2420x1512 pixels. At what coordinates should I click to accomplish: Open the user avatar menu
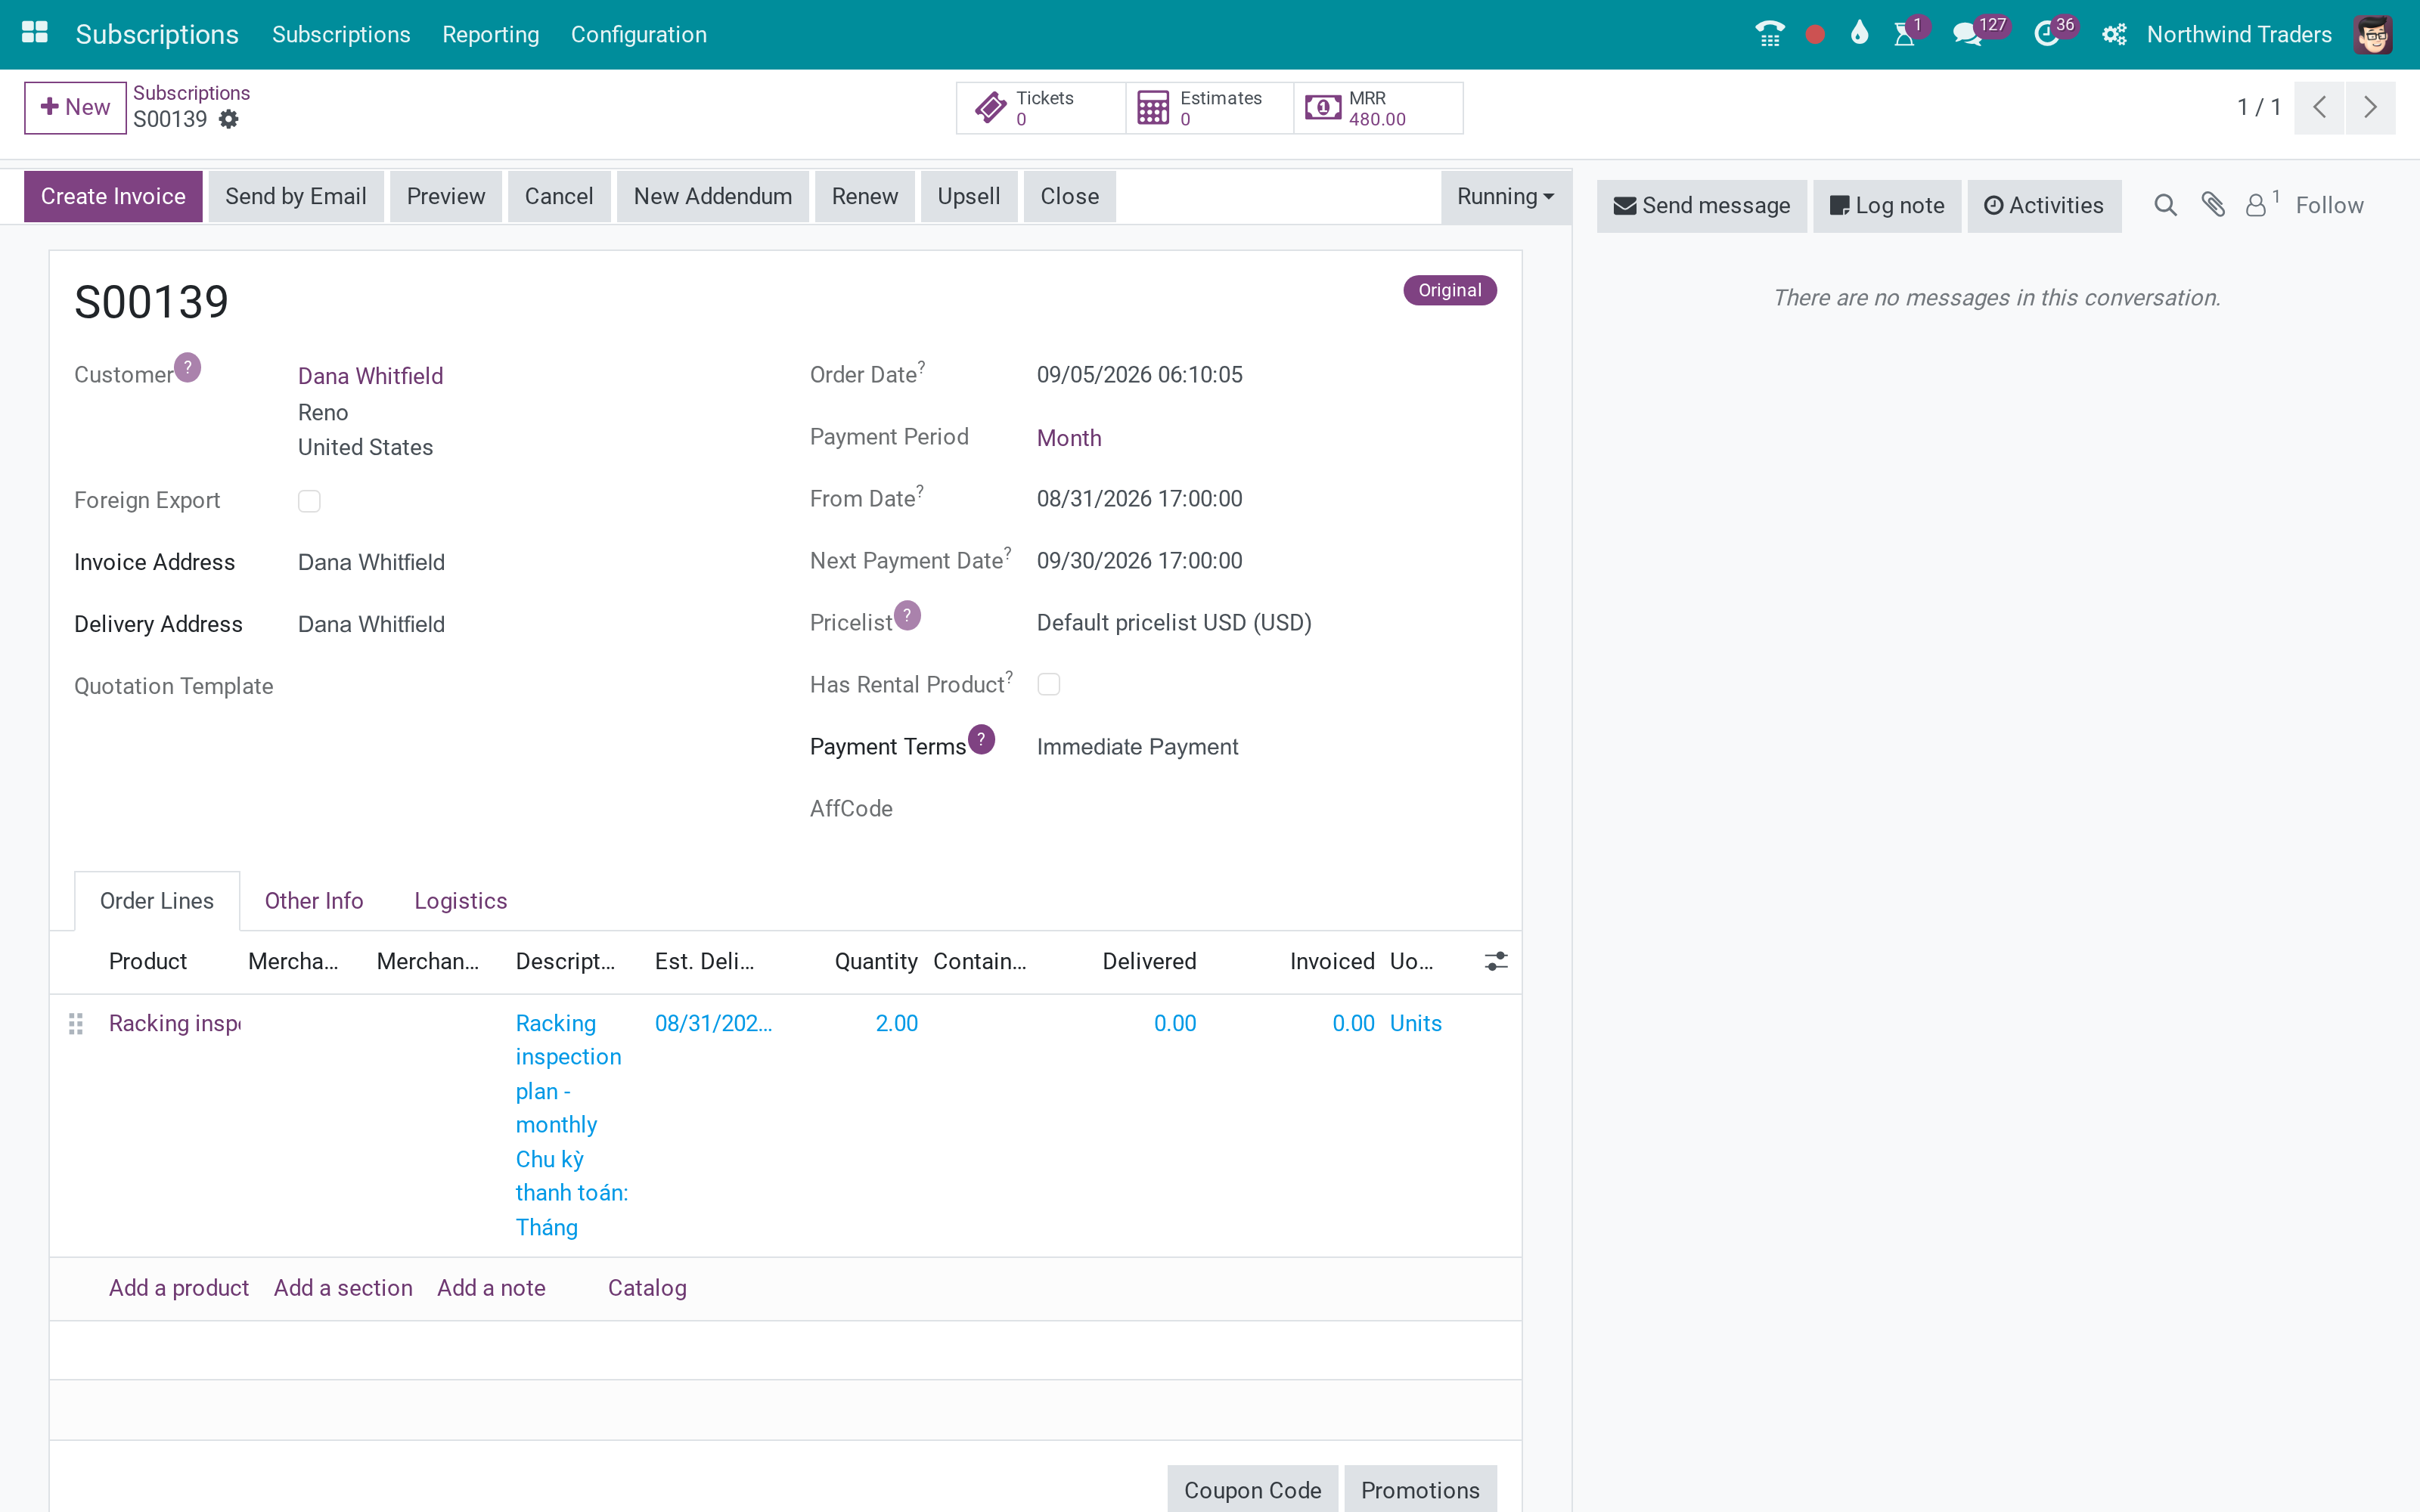tap(2372, 34)
